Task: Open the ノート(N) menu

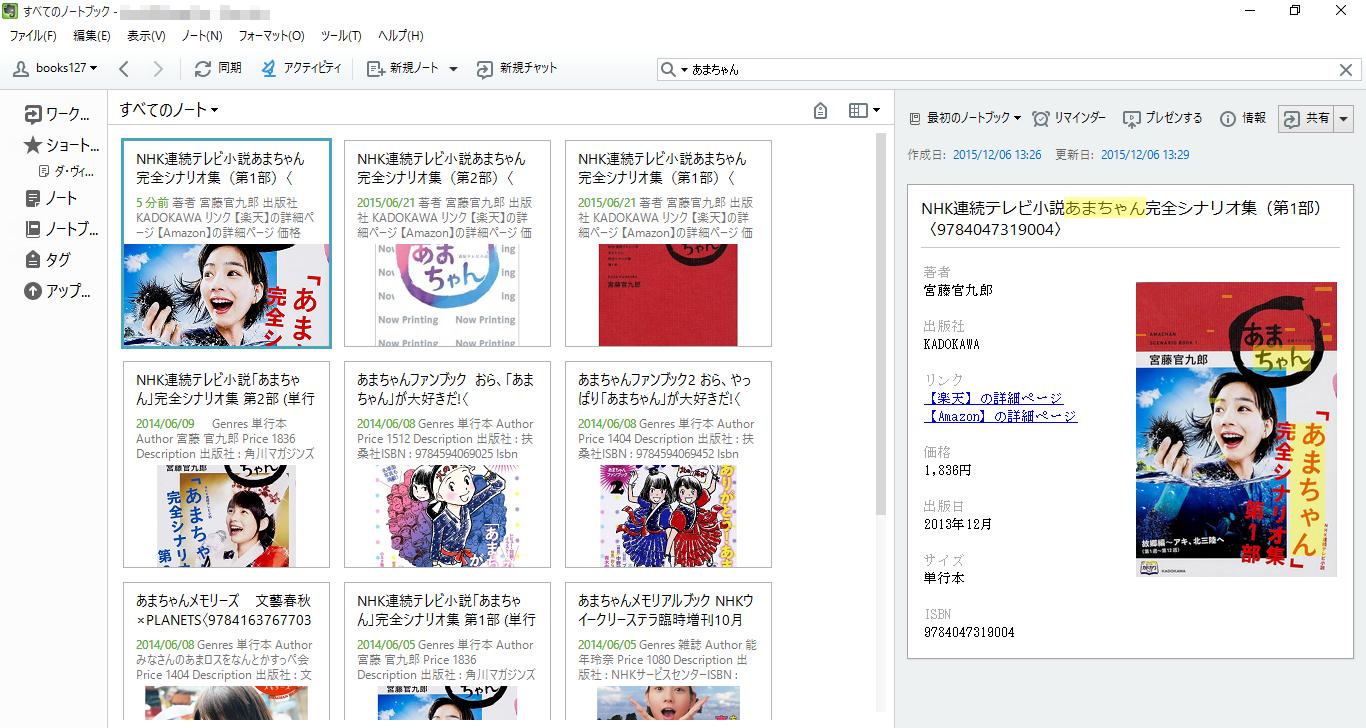Action: click(x=202, y=36)
